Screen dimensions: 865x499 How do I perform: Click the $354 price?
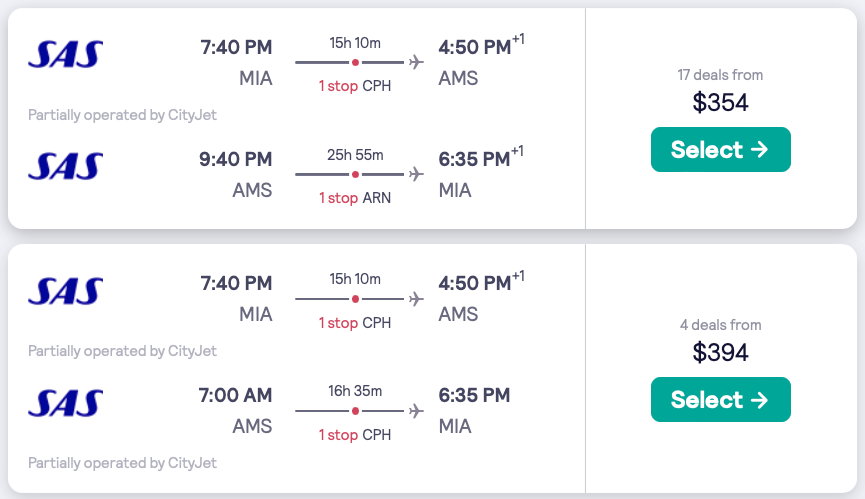pos(720,102)
